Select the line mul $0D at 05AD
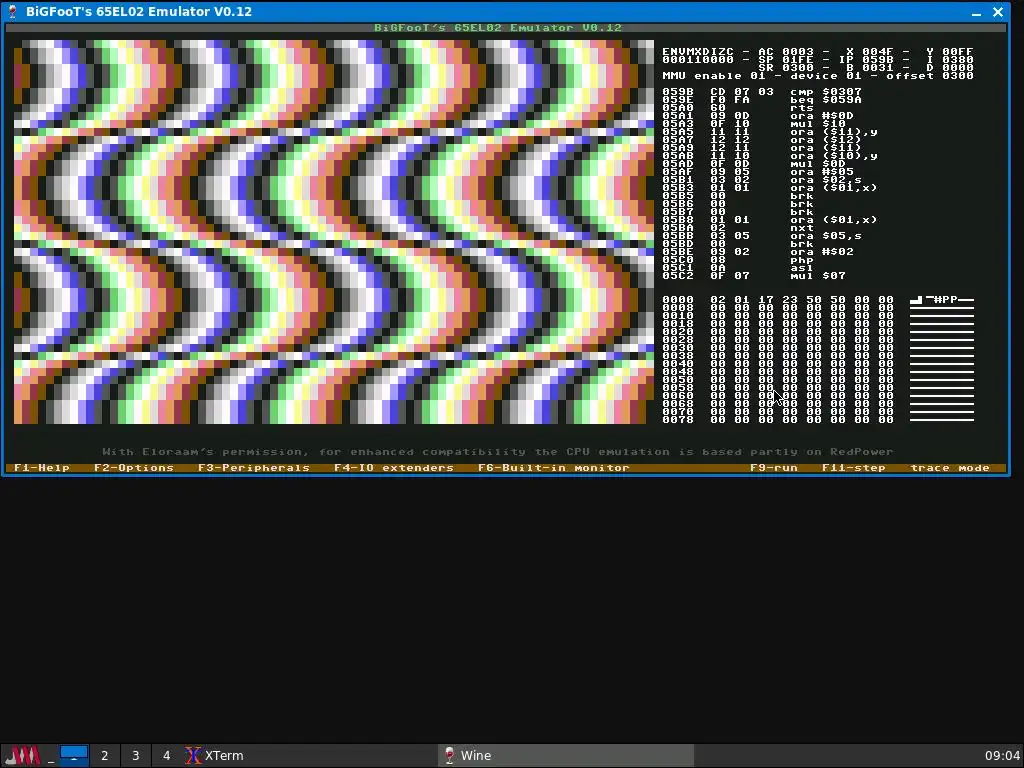Image resolution: width=1024 pixels, height=768 pixels. coord(754,163)
